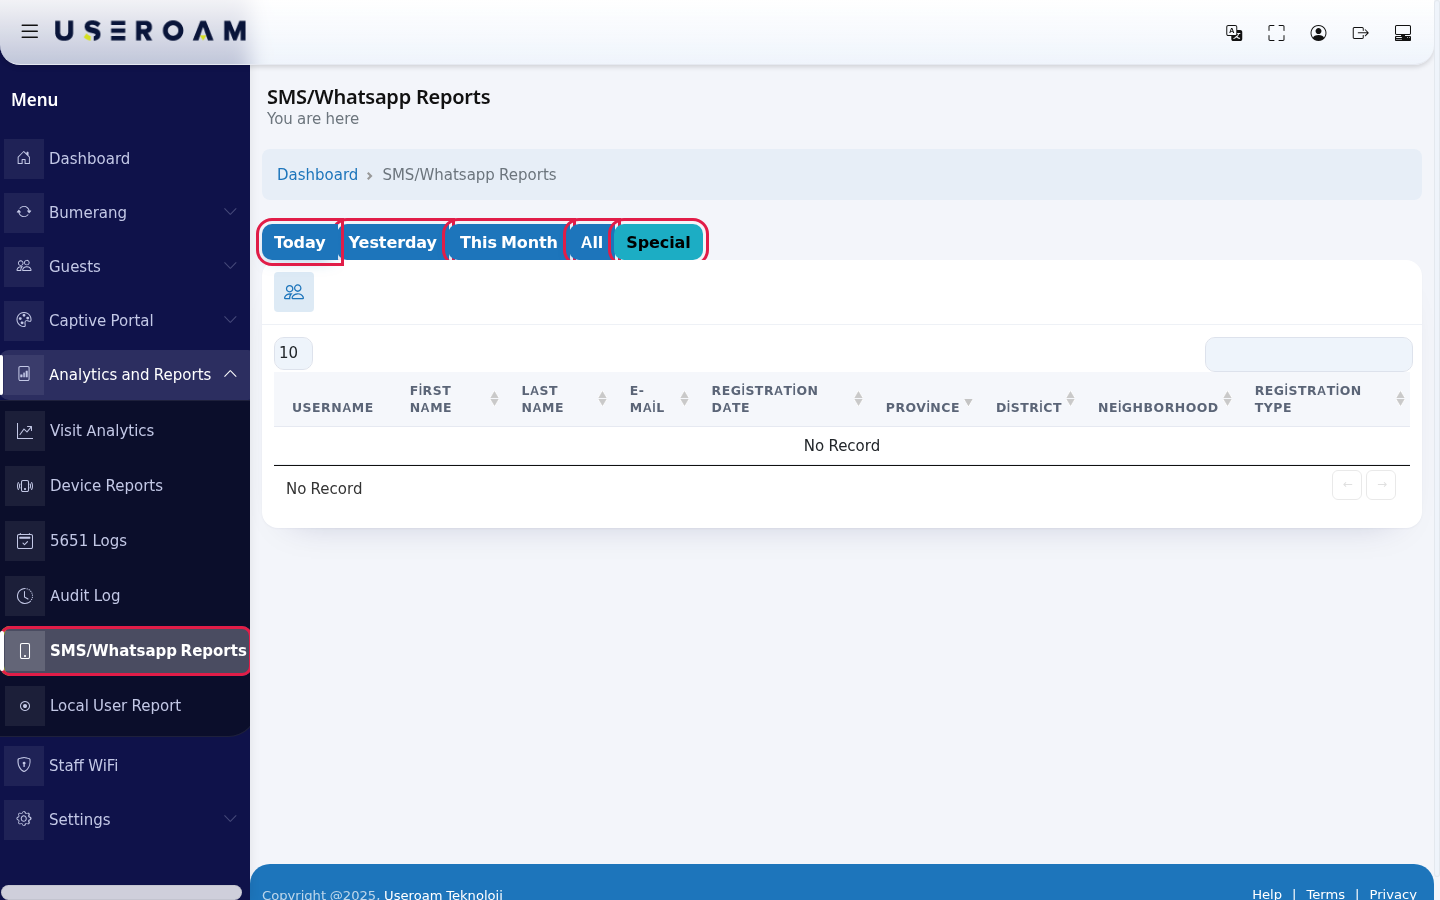Image resolution: width=1440 pixels, height=900 pixels.
Task: Select the All filter tab
Action: pos(591,242)
